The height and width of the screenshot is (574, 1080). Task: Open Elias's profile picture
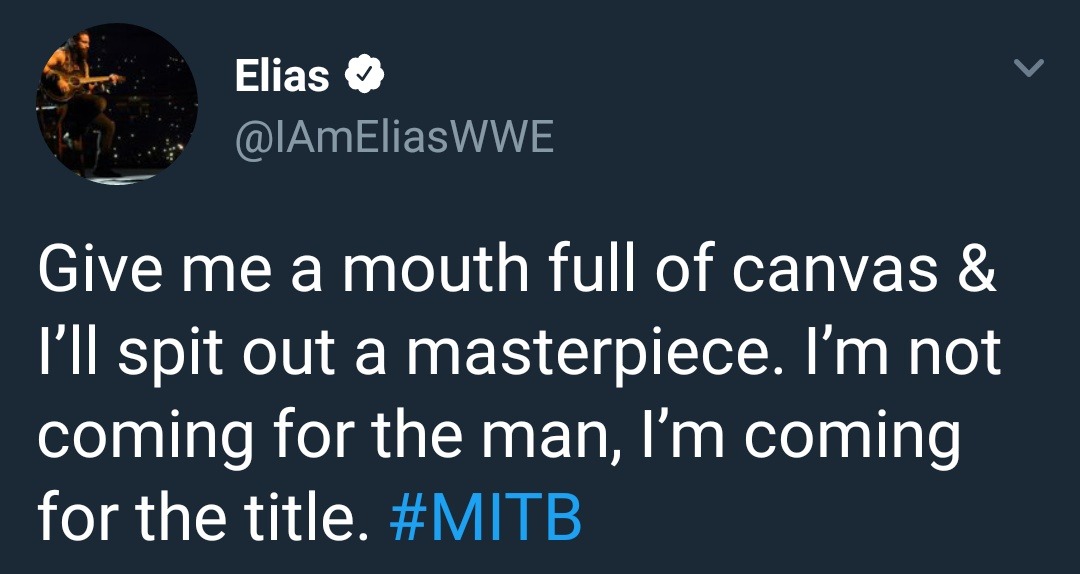[117, 104]
